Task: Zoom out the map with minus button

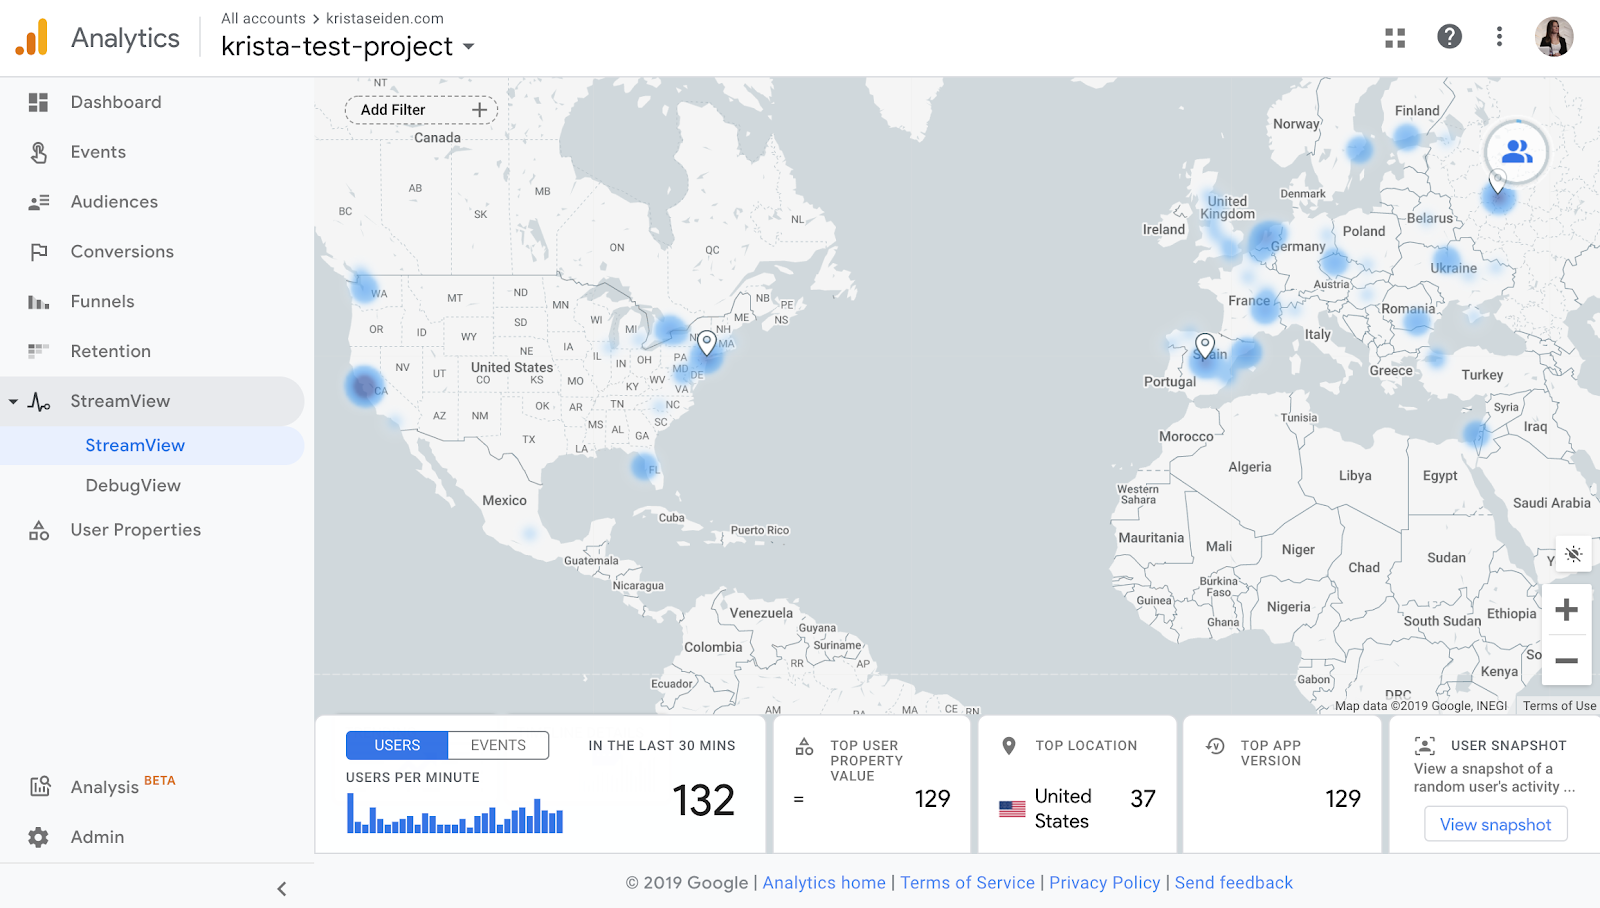Action: [1566, 660]
